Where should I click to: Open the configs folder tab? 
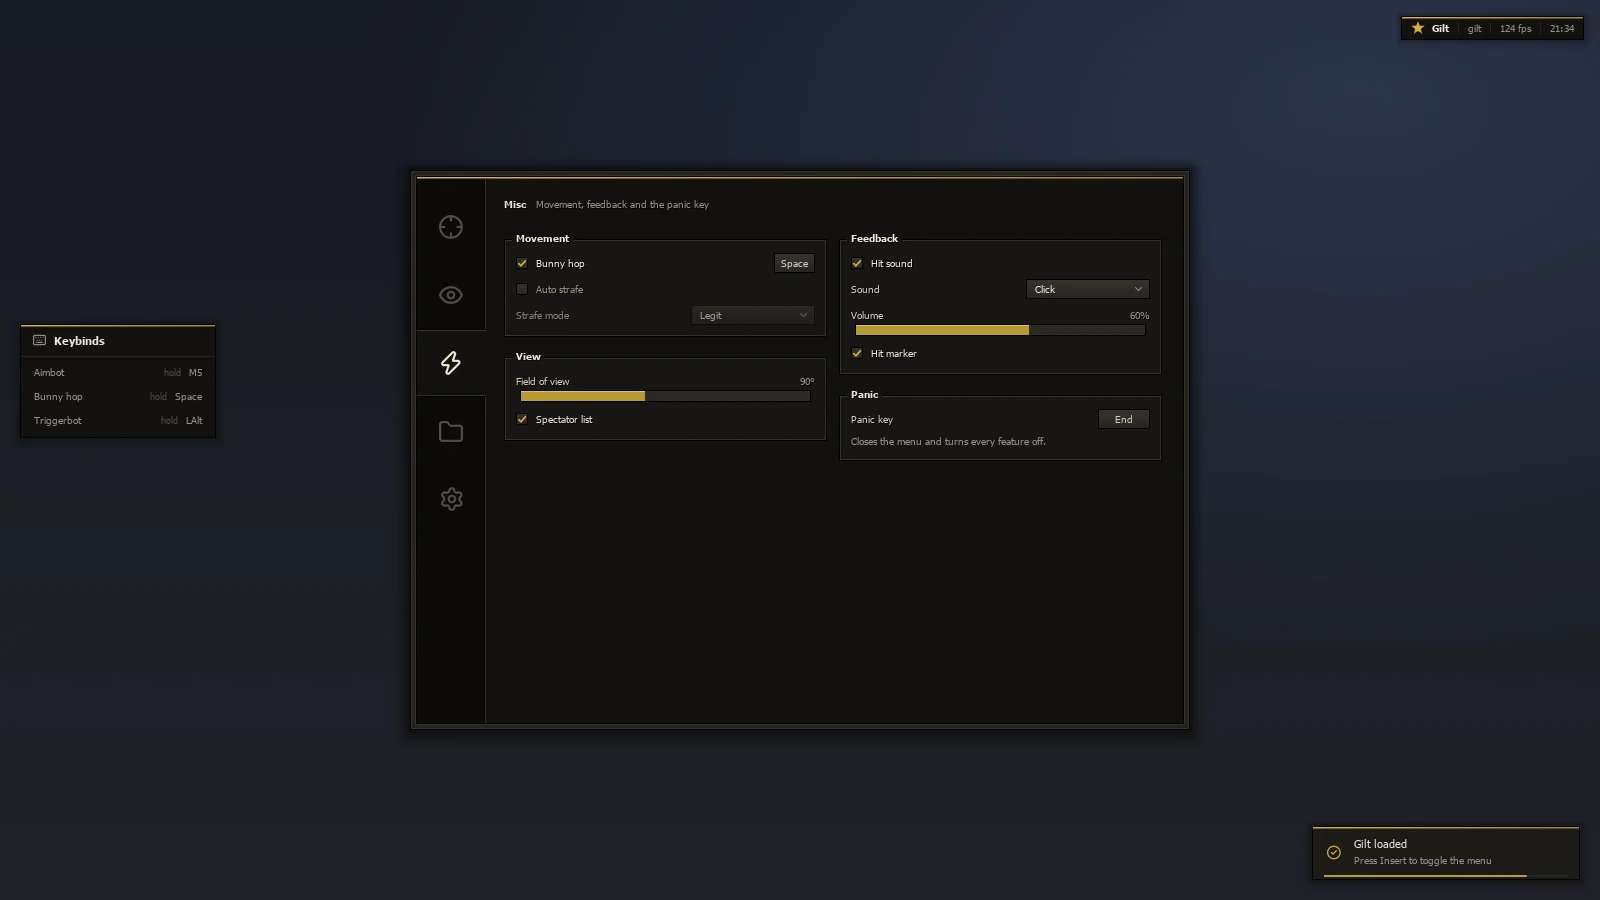(x=451, y=431)
